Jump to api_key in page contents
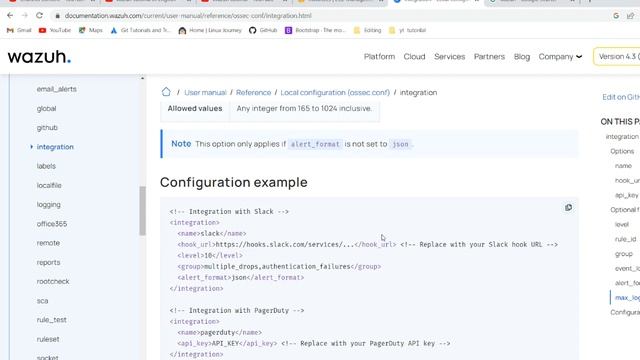The image size is (640, 360). (x=627, y=195)
